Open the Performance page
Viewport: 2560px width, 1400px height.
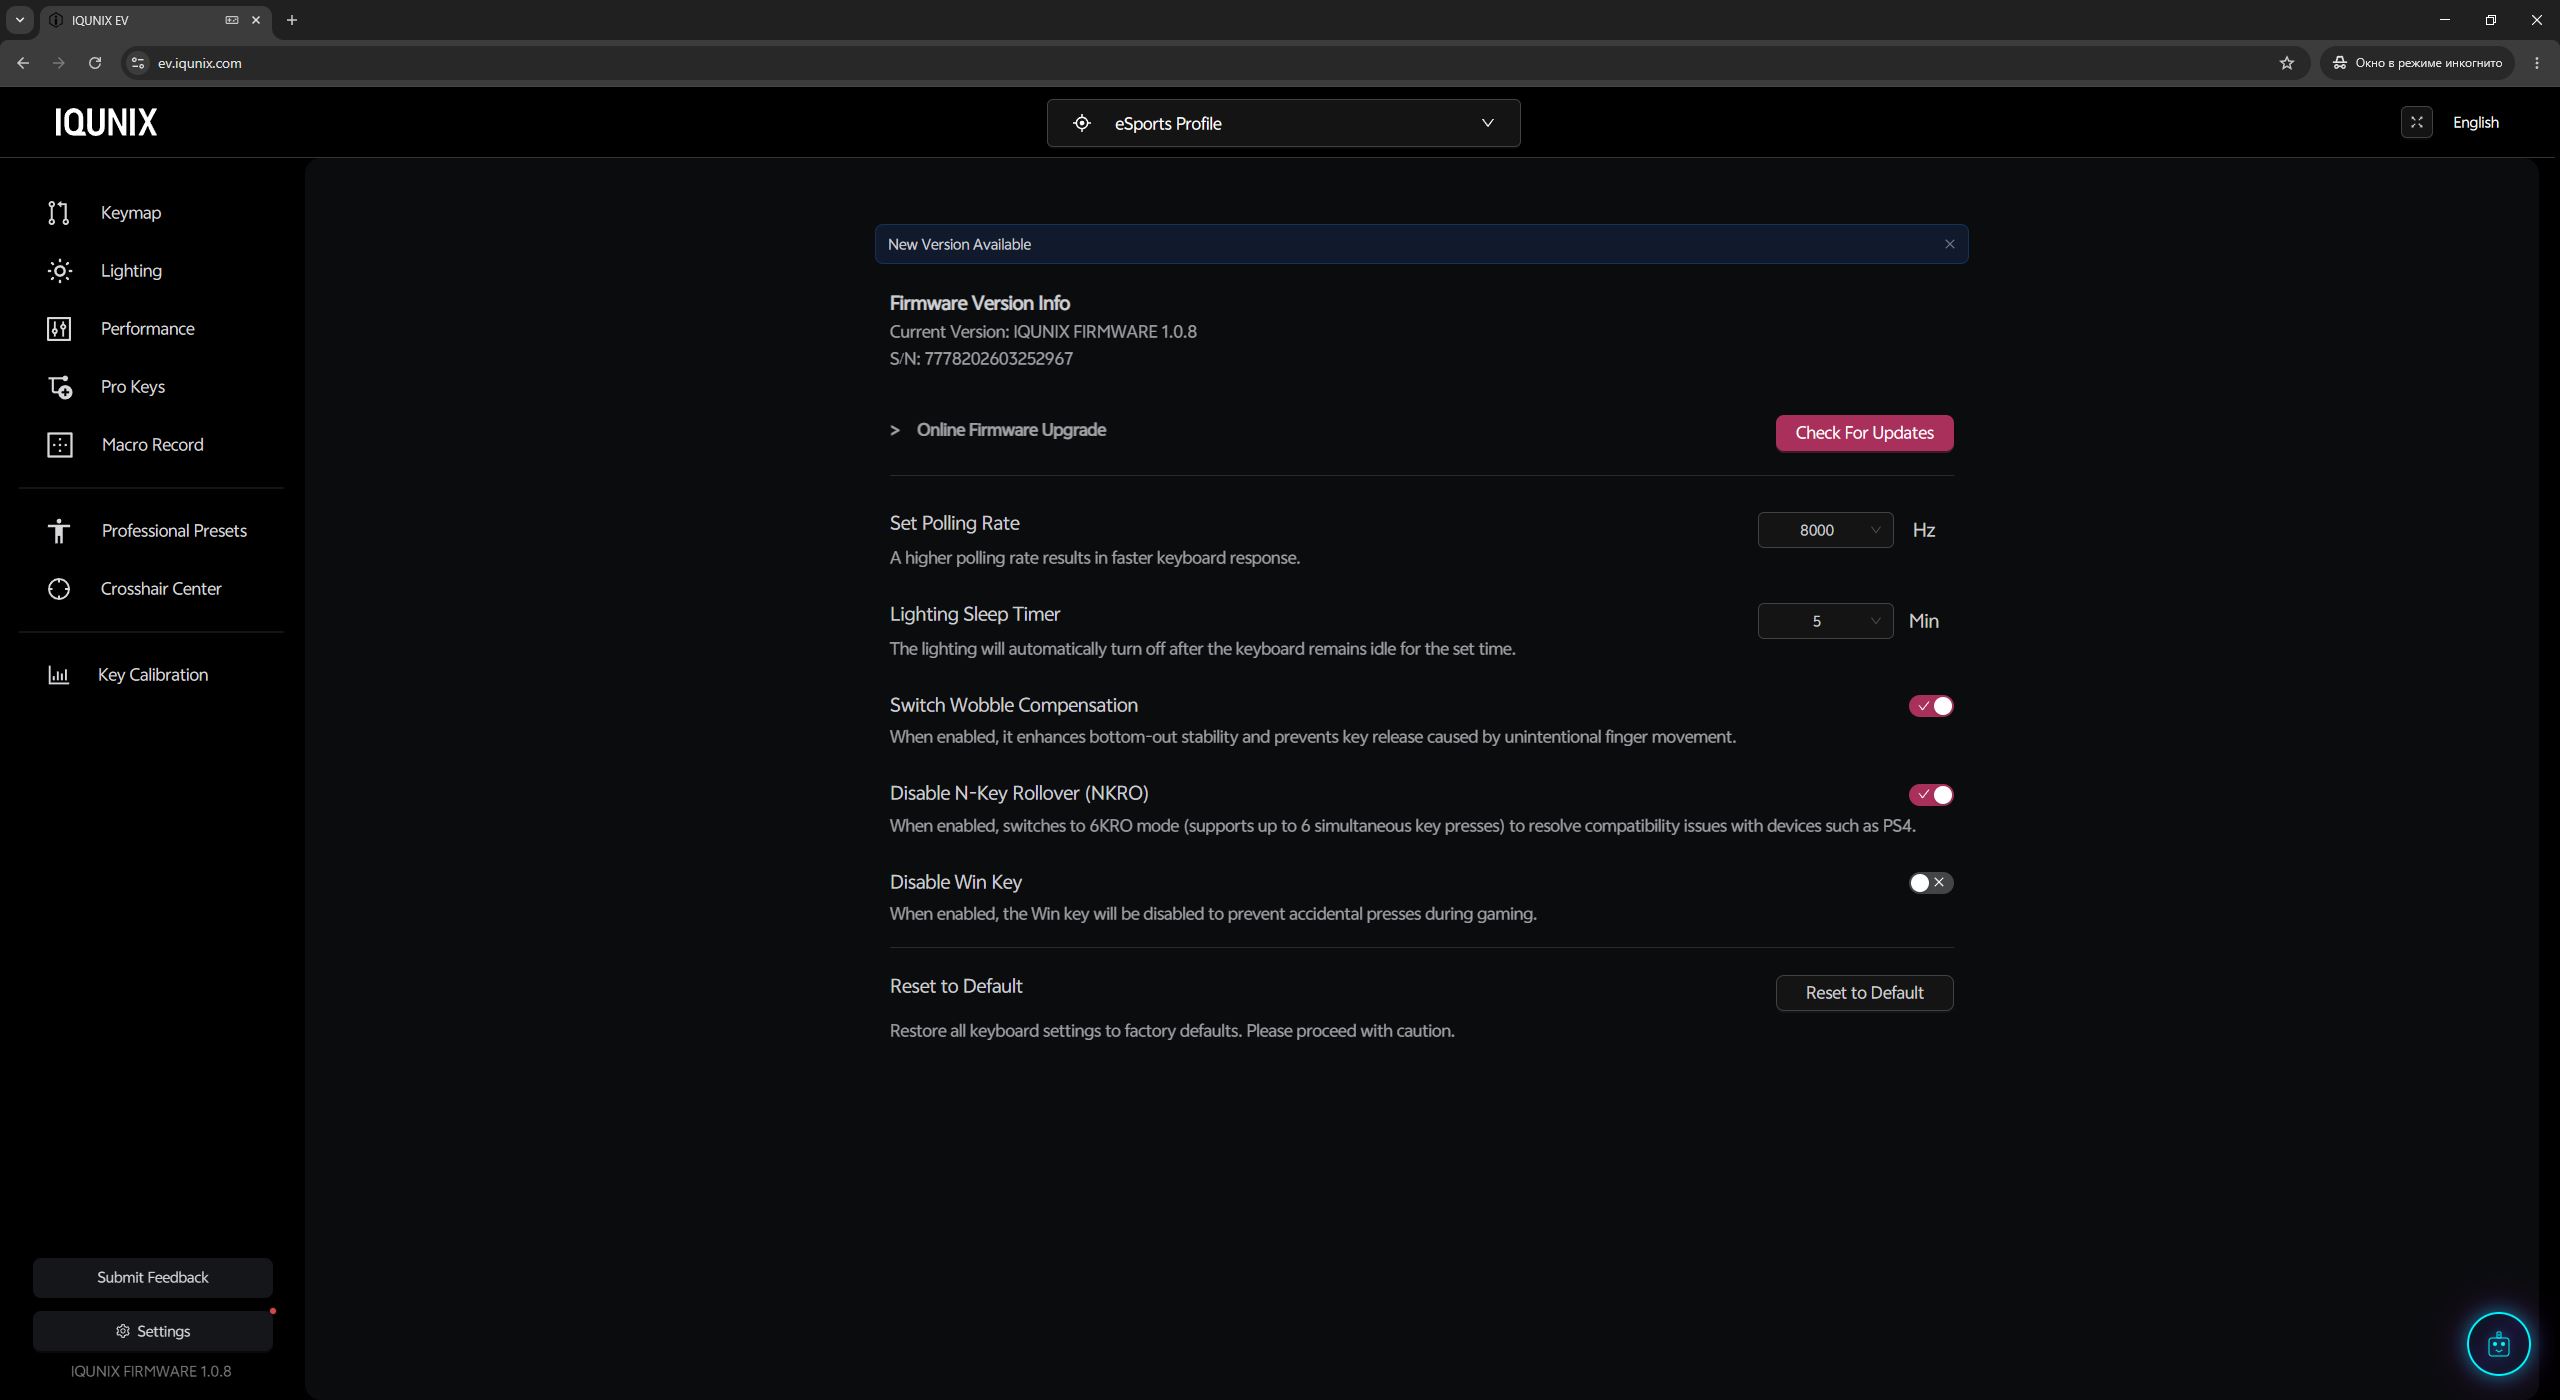point(148,329)
